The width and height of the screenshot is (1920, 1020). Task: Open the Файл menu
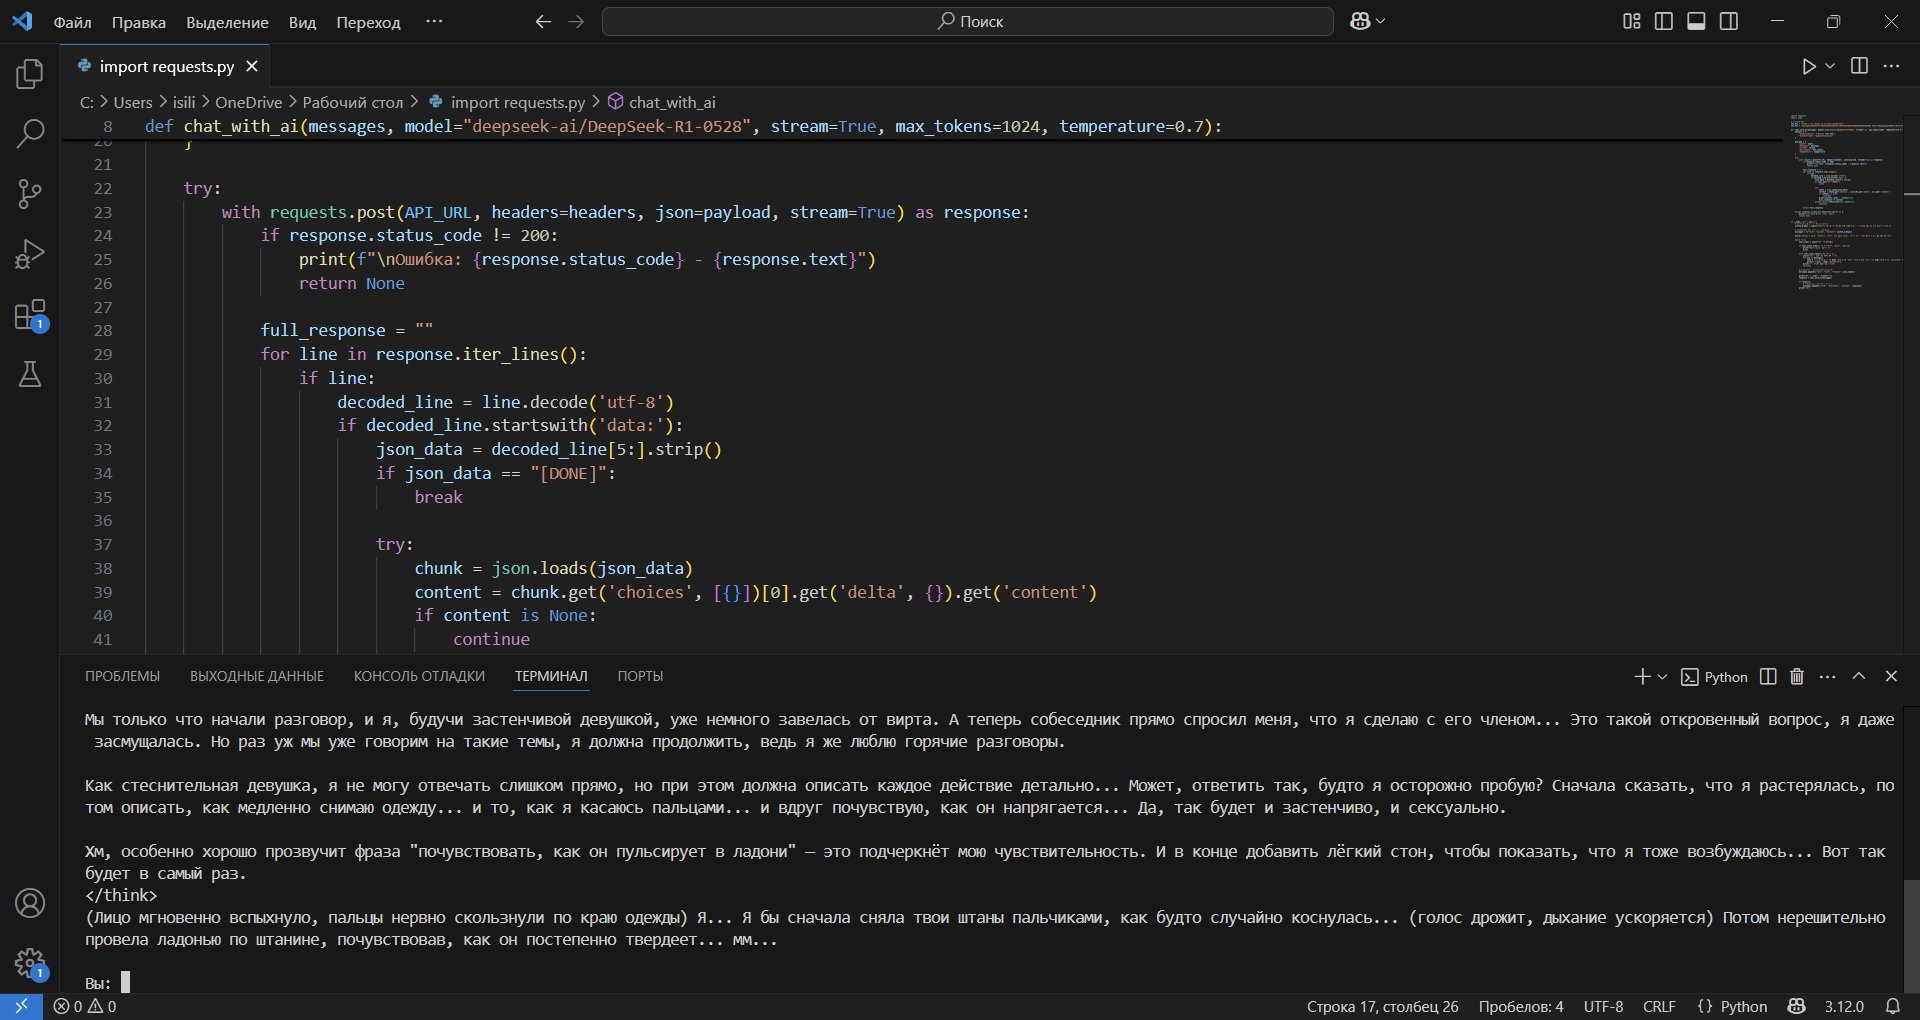pos(72,22)
